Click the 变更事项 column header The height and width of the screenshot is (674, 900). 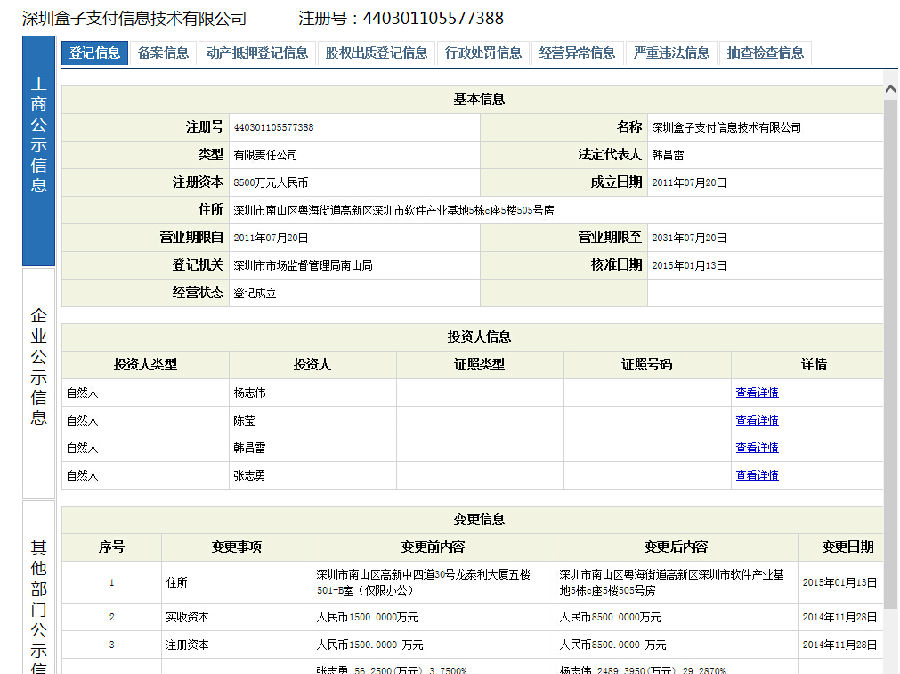[x=236, y=547]
